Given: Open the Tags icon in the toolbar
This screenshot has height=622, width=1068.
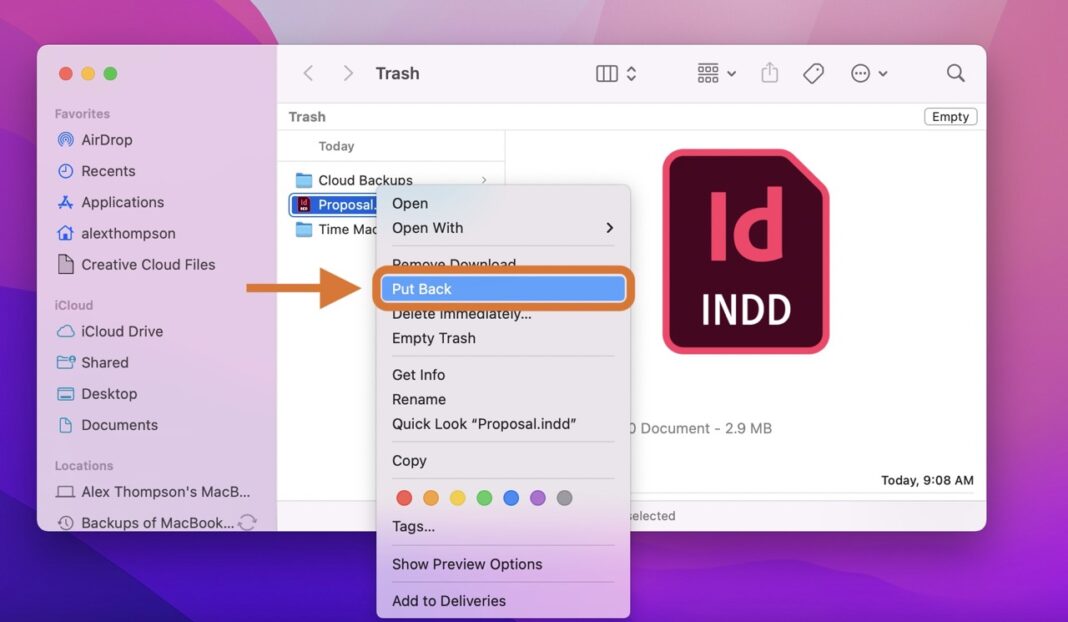Looking at the screenshot, I should [813, 73].
